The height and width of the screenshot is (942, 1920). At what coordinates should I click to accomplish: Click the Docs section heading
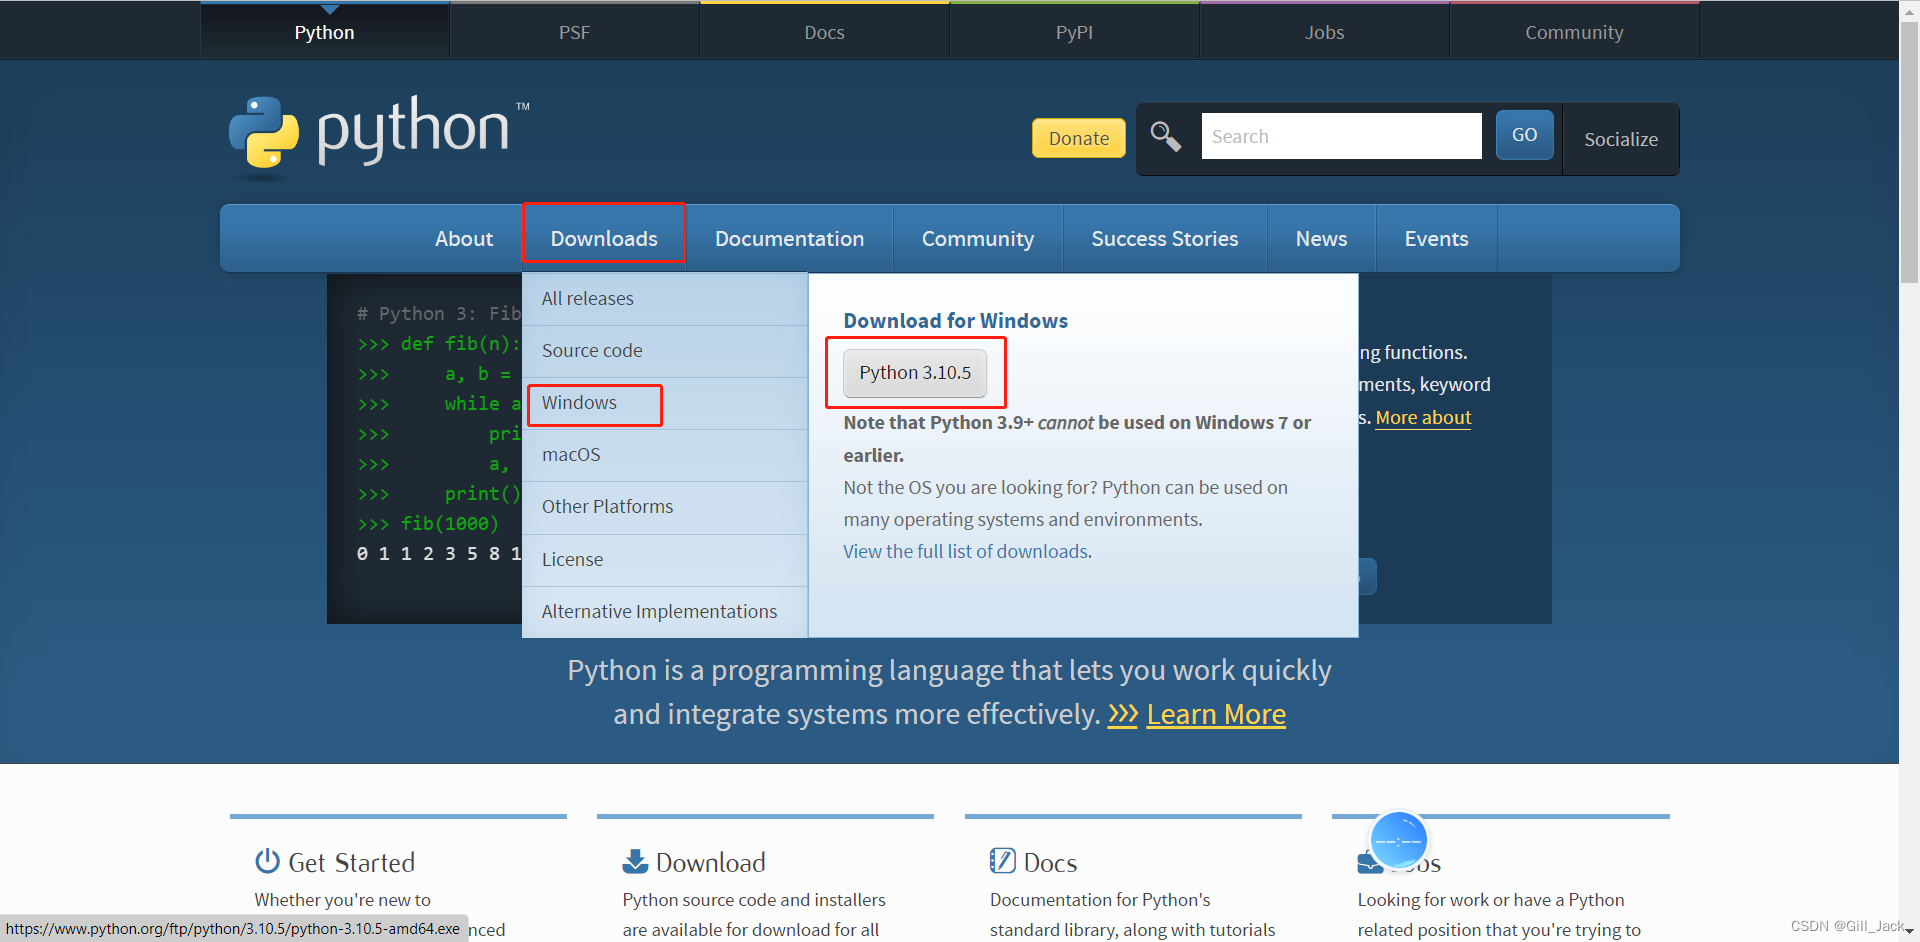[1050, 862]
